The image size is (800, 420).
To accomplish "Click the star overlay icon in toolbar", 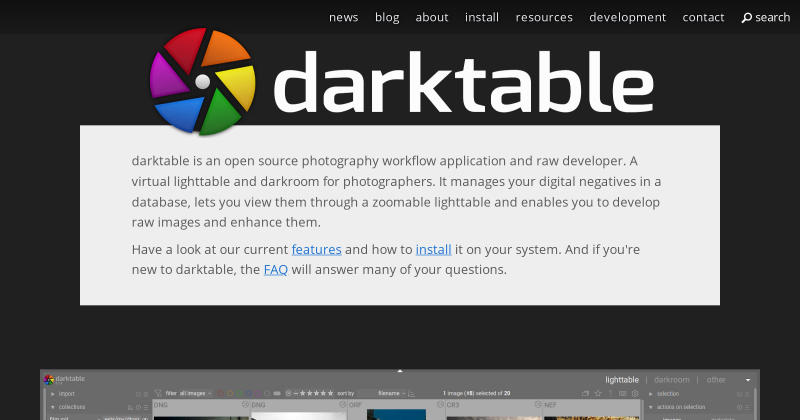I will (x=598, y=393).
